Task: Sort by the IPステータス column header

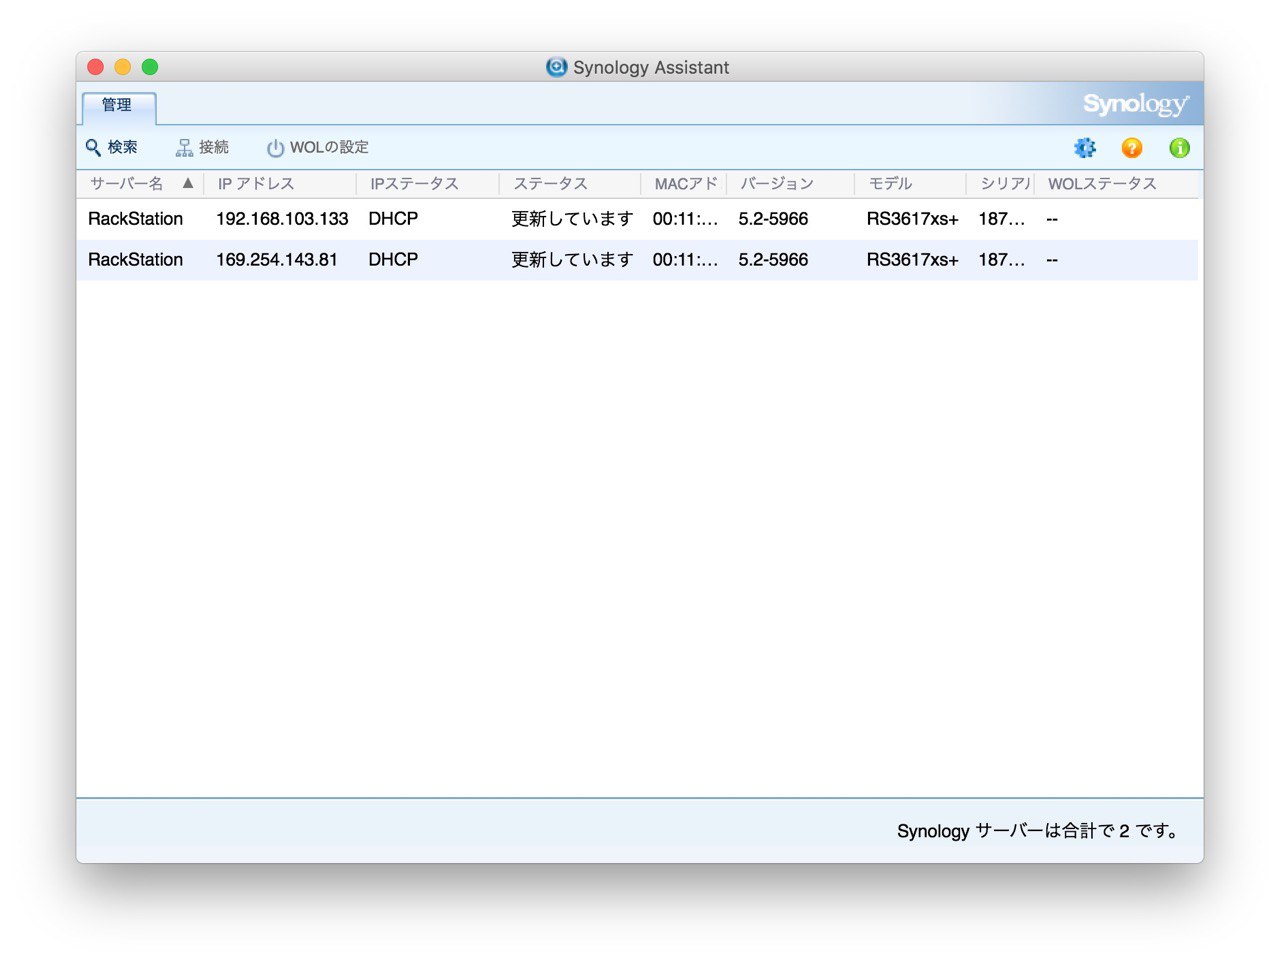Action: (x=428, y=184)
